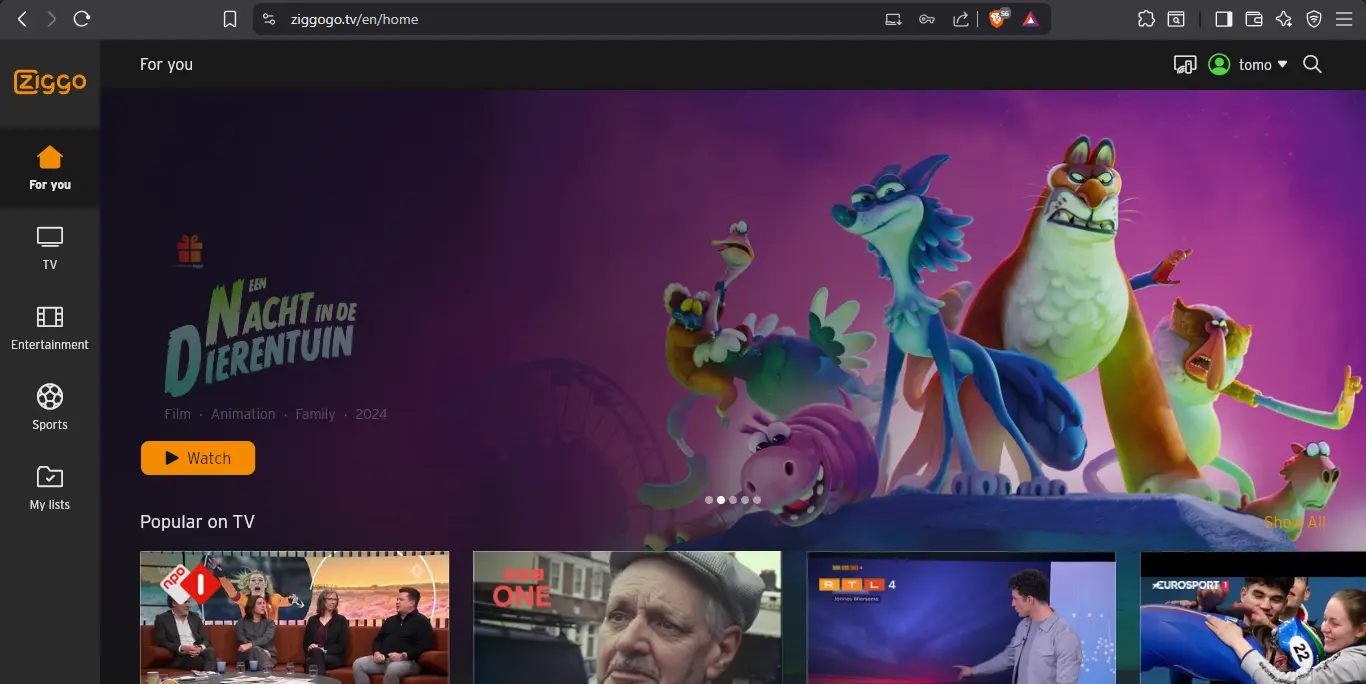Open the For you home section

click(x=50, y=168)
